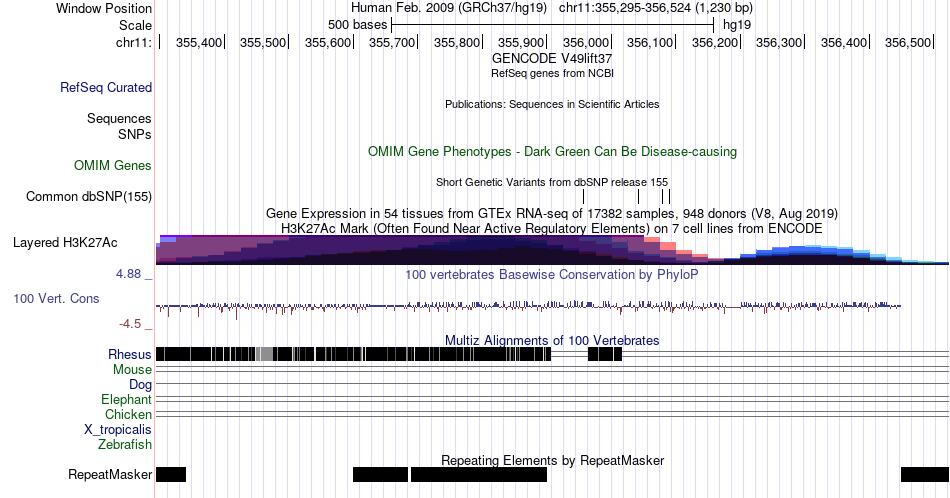The width and height of the screenshot is (950, 498).
Task: Click the Mouse alignment label
Action: point(132,370)
